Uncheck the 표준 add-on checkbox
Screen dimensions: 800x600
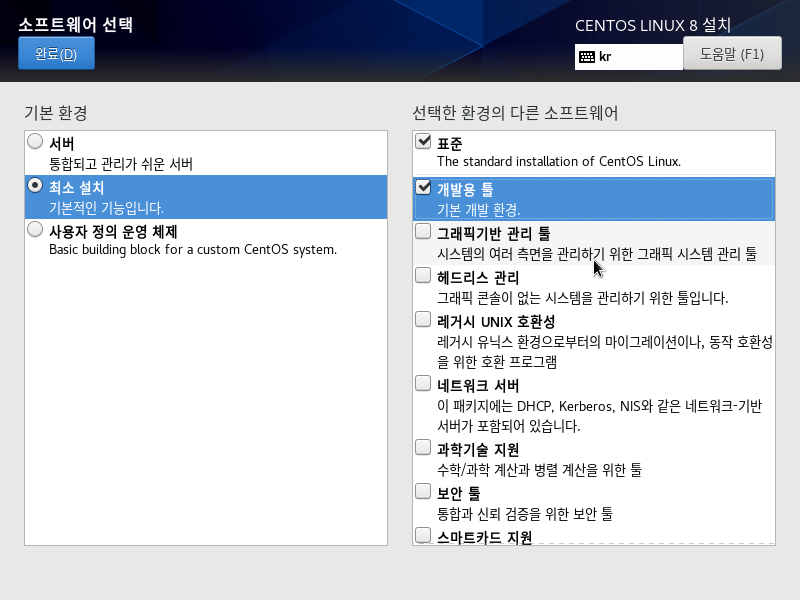point(423,141)
